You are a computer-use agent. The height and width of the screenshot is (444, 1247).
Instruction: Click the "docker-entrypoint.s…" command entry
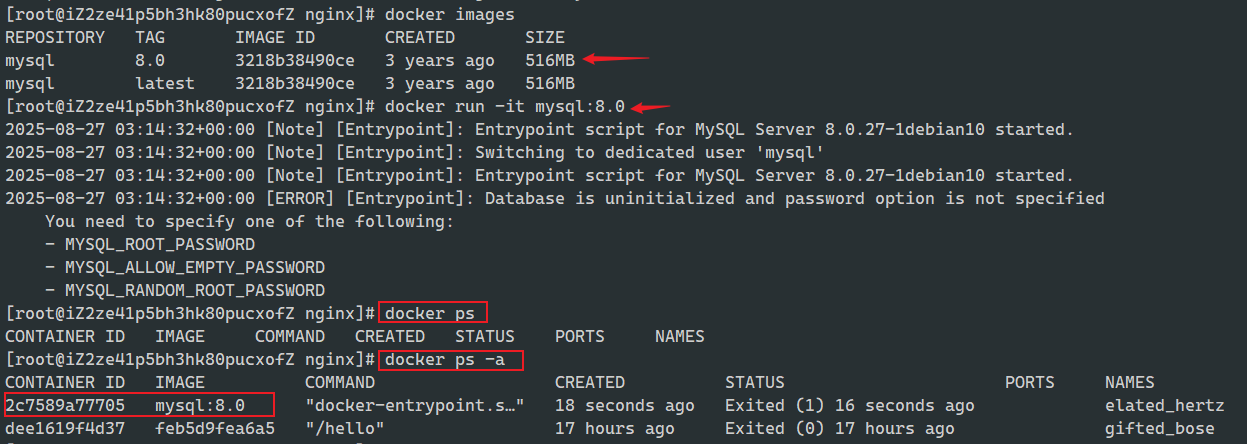[414, 405]
